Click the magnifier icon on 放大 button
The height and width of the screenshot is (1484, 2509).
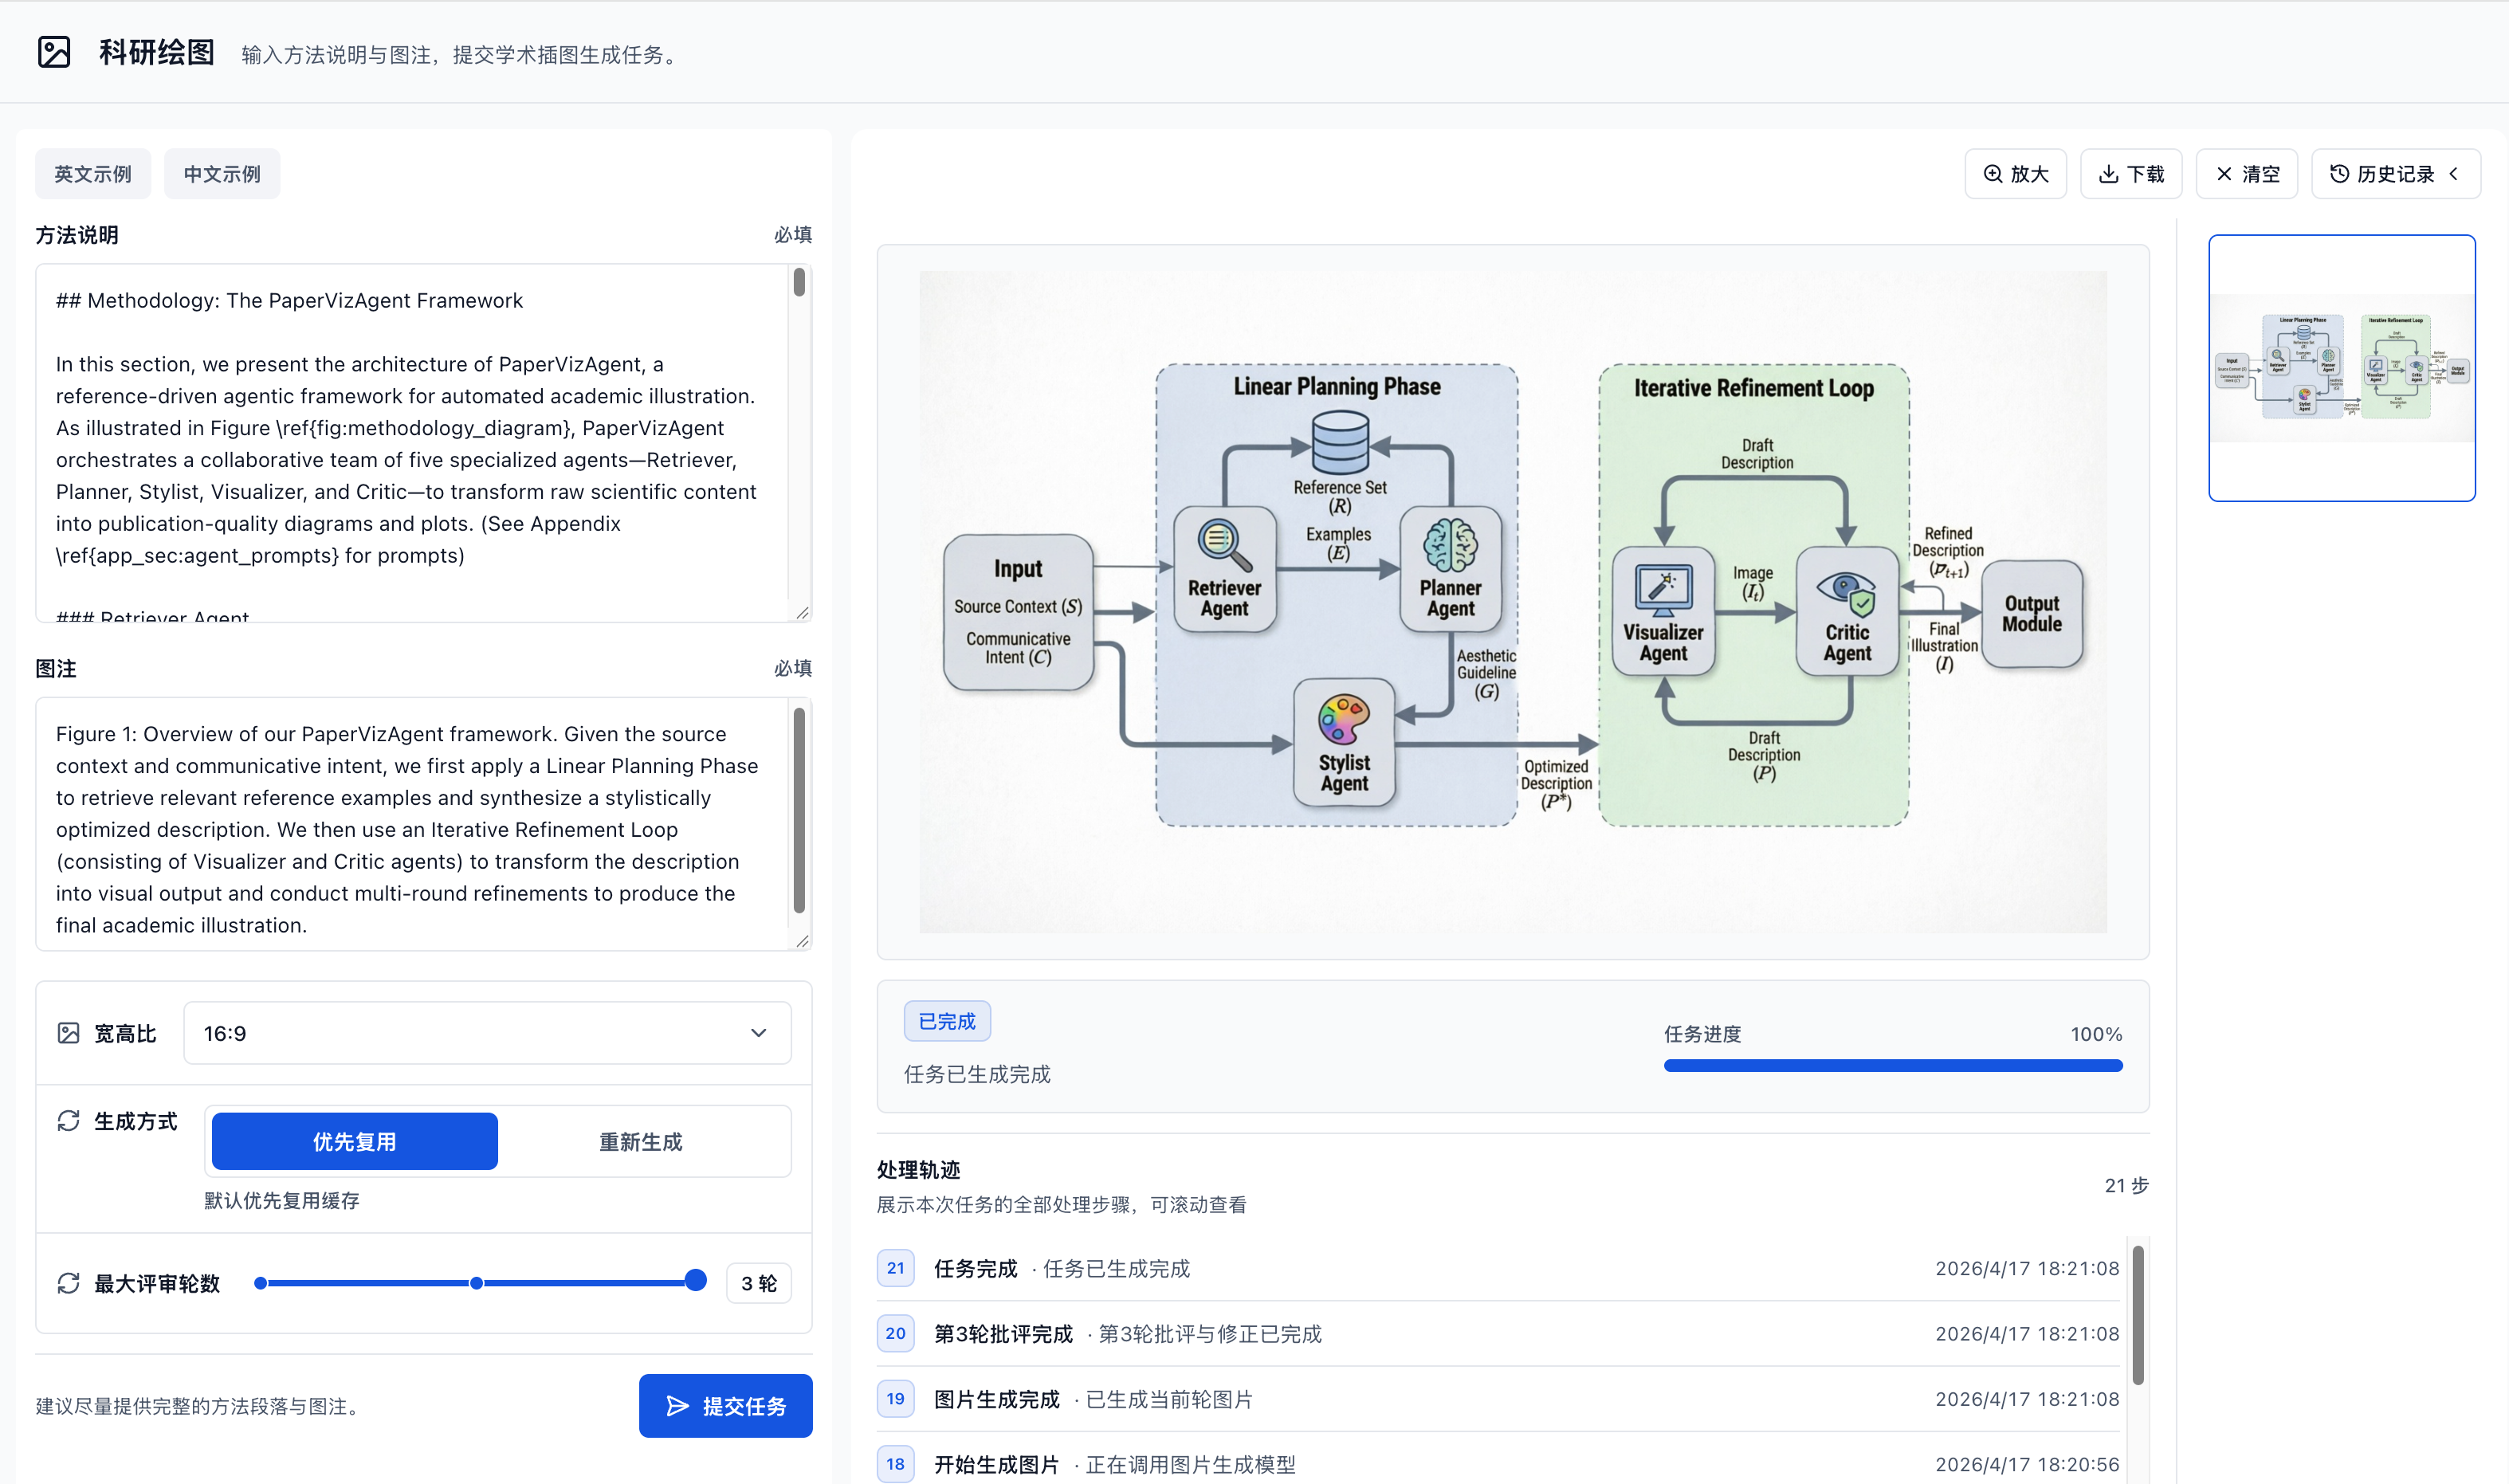coord(1993,174)
